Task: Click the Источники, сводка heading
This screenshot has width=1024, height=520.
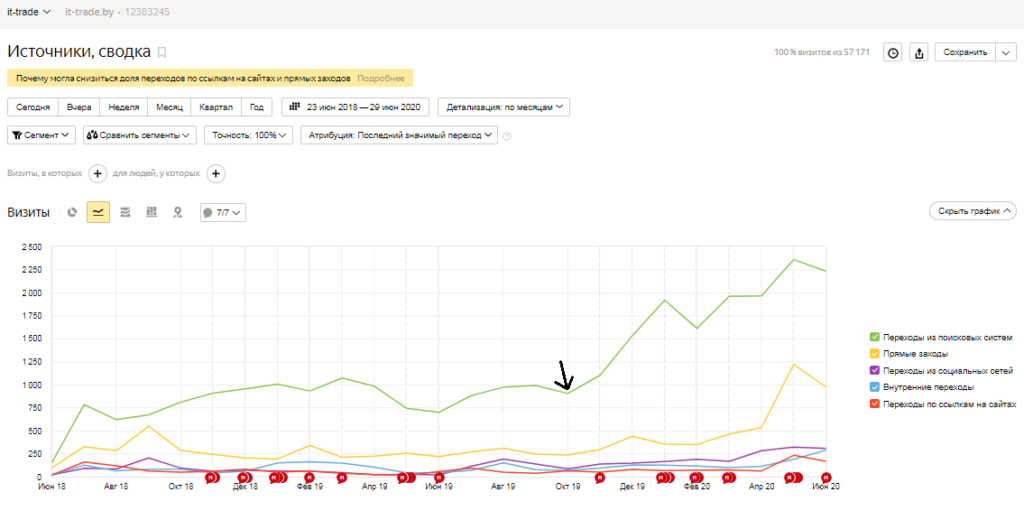Action: (x=79, y=52)
